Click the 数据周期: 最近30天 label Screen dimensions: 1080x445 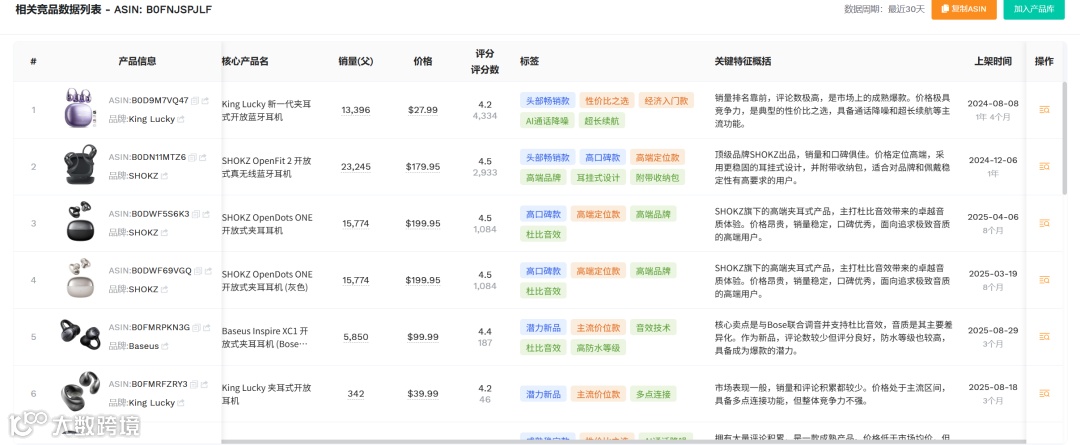(x=884, y=9)
